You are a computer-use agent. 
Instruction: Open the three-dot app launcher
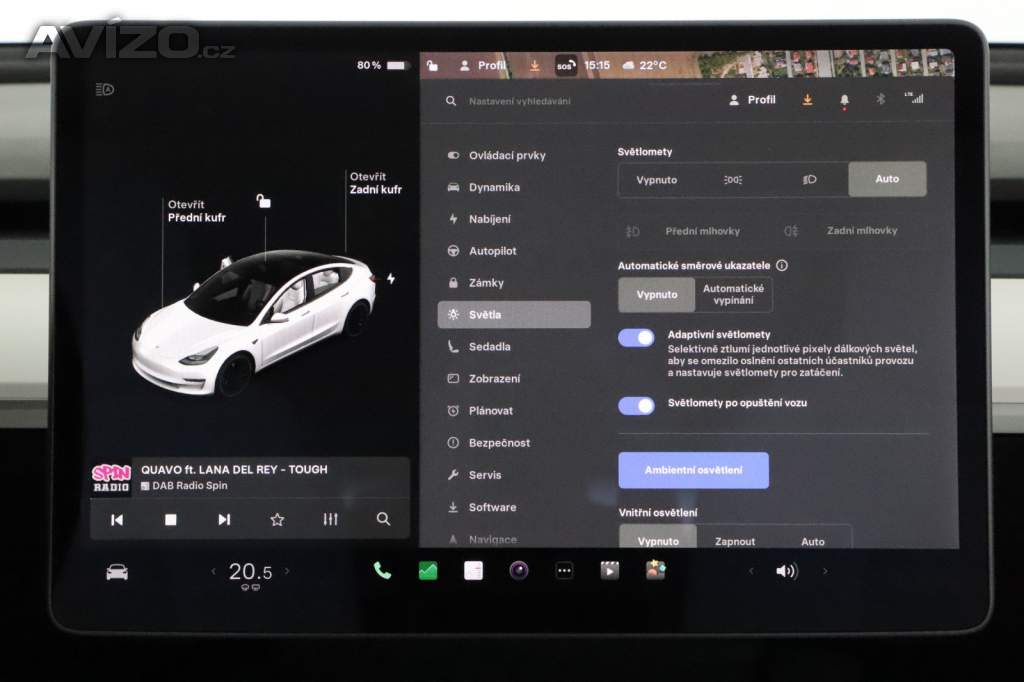click(564, 571)
